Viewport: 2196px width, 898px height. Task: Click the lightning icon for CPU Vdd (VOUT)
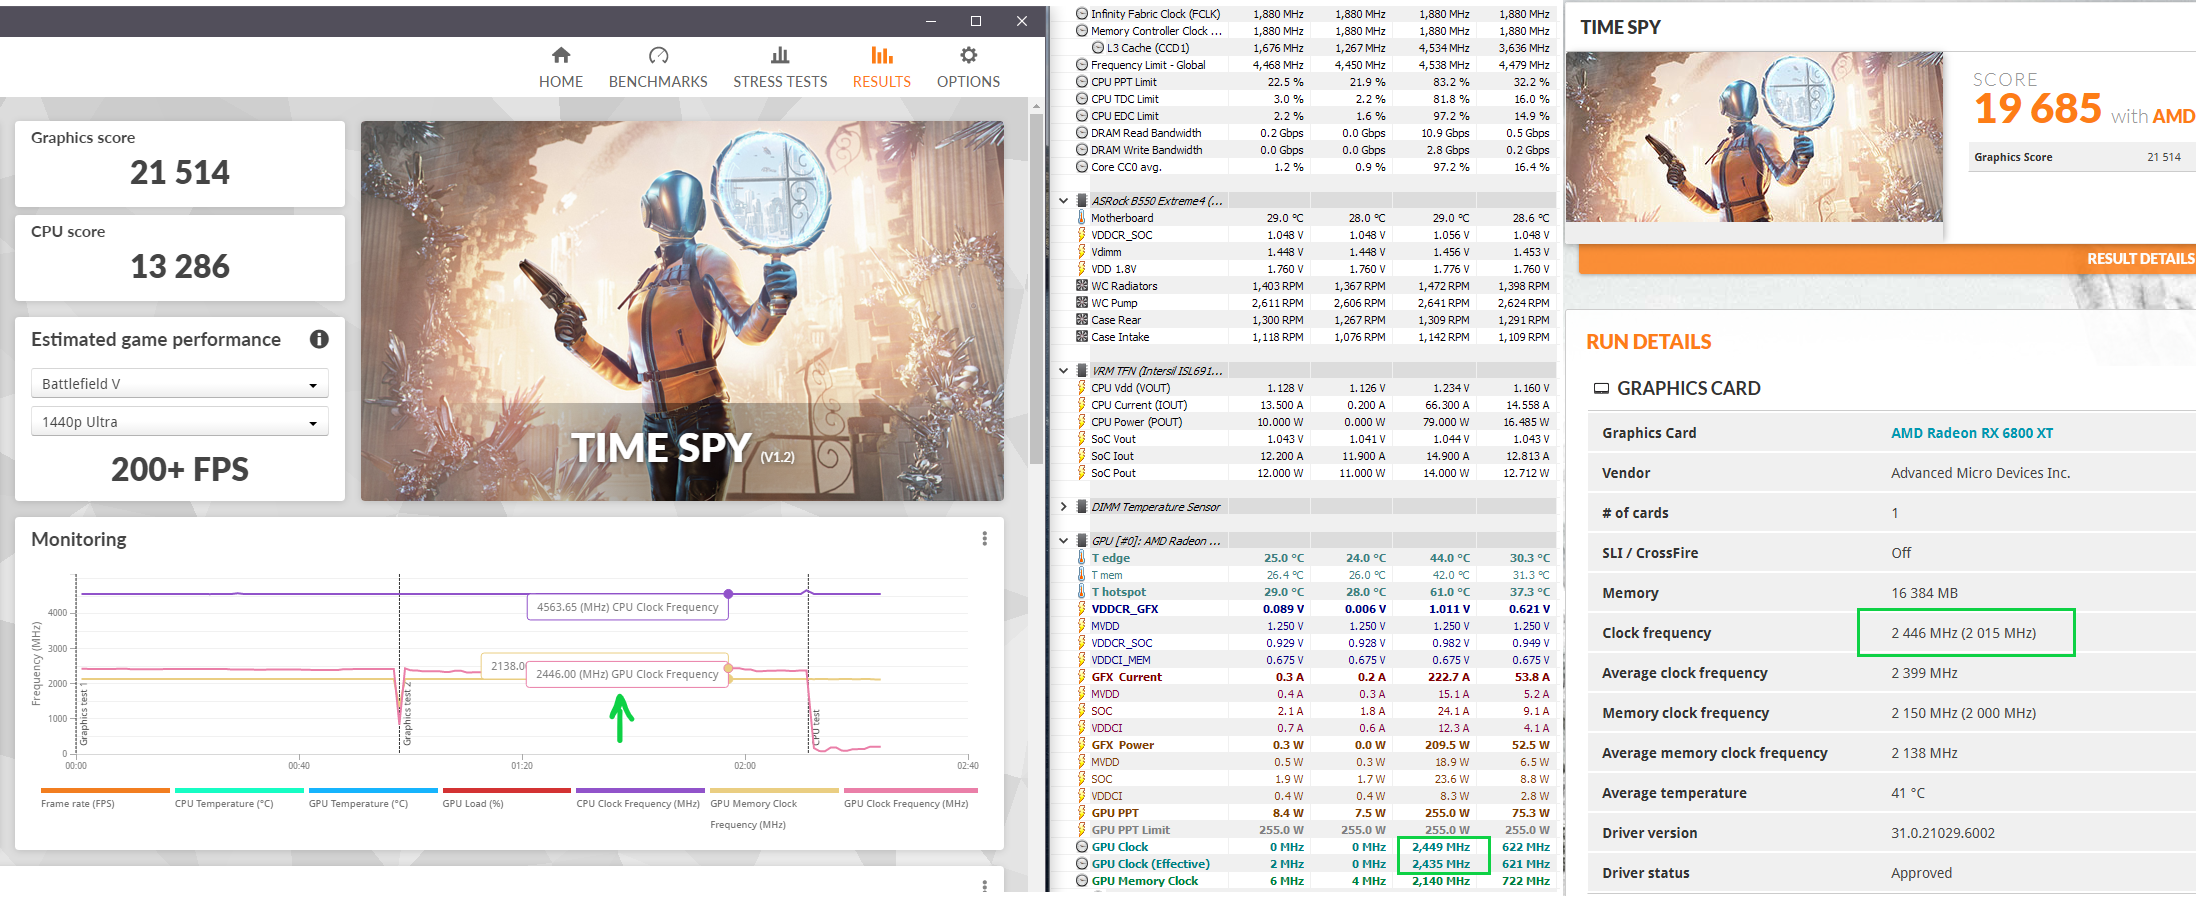[1082, 388]
